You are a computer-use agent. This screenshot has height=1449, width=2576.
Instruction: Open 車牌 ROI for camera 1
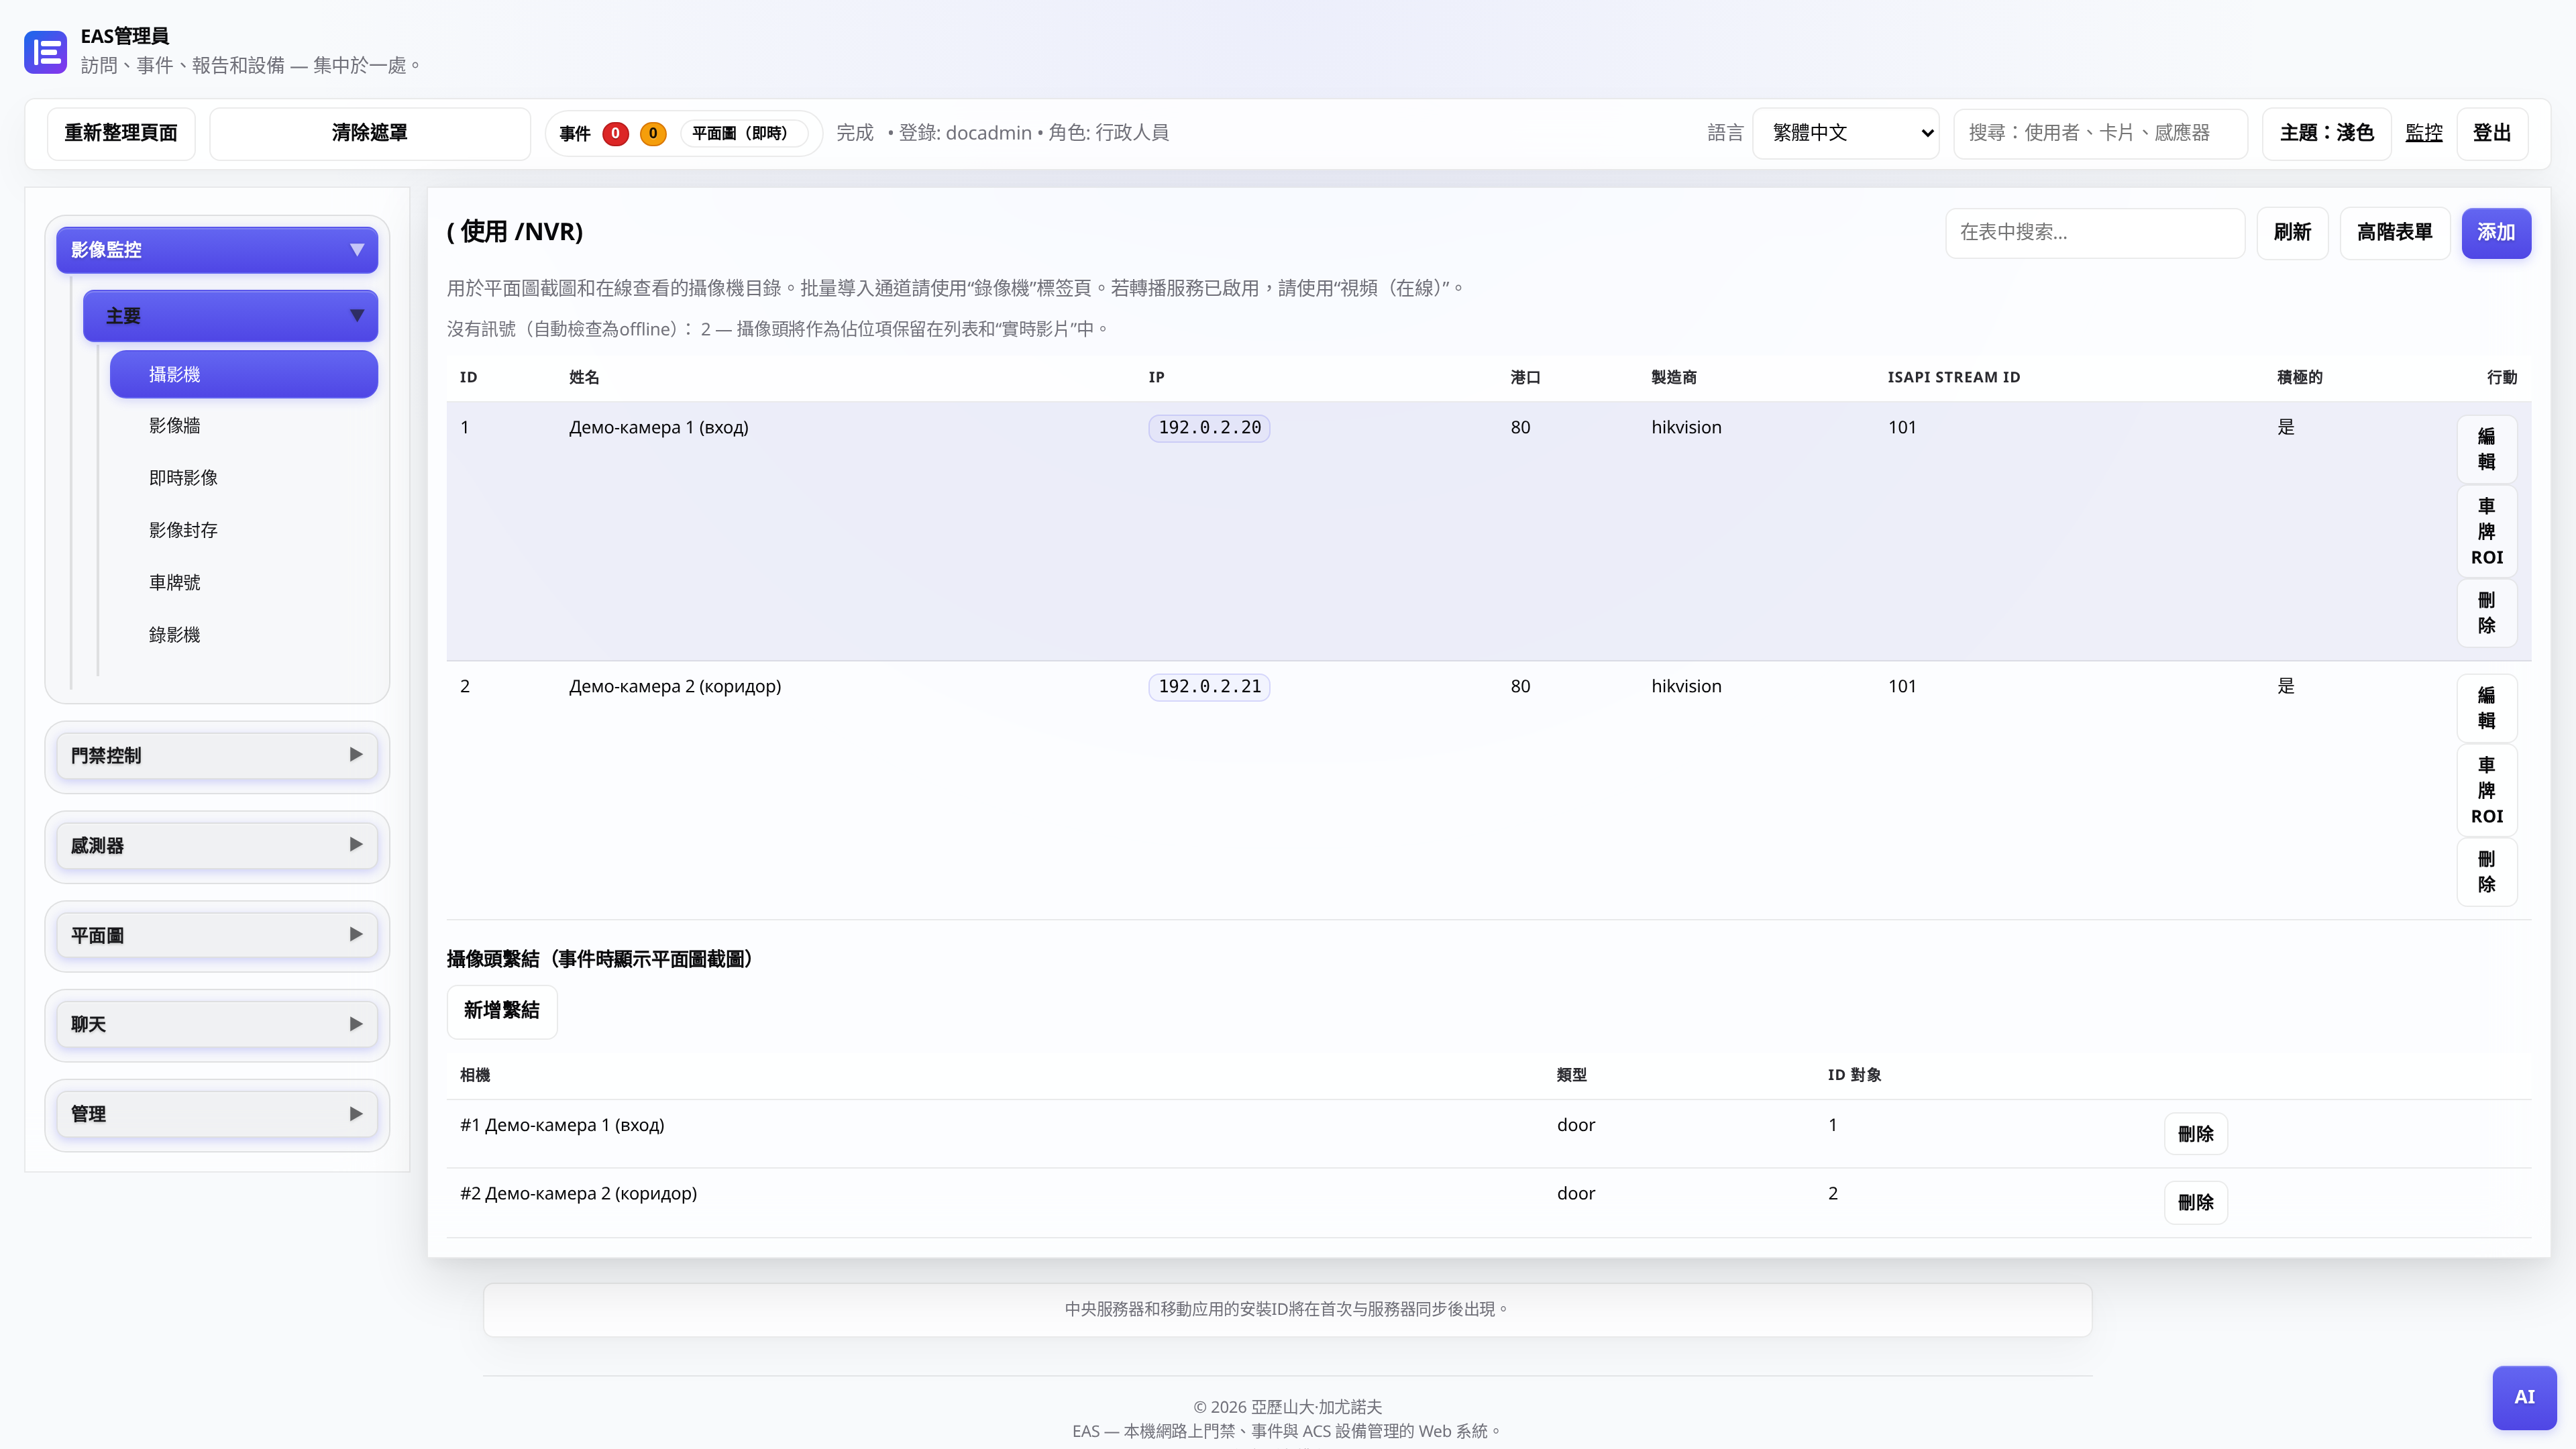(2486, 531)
